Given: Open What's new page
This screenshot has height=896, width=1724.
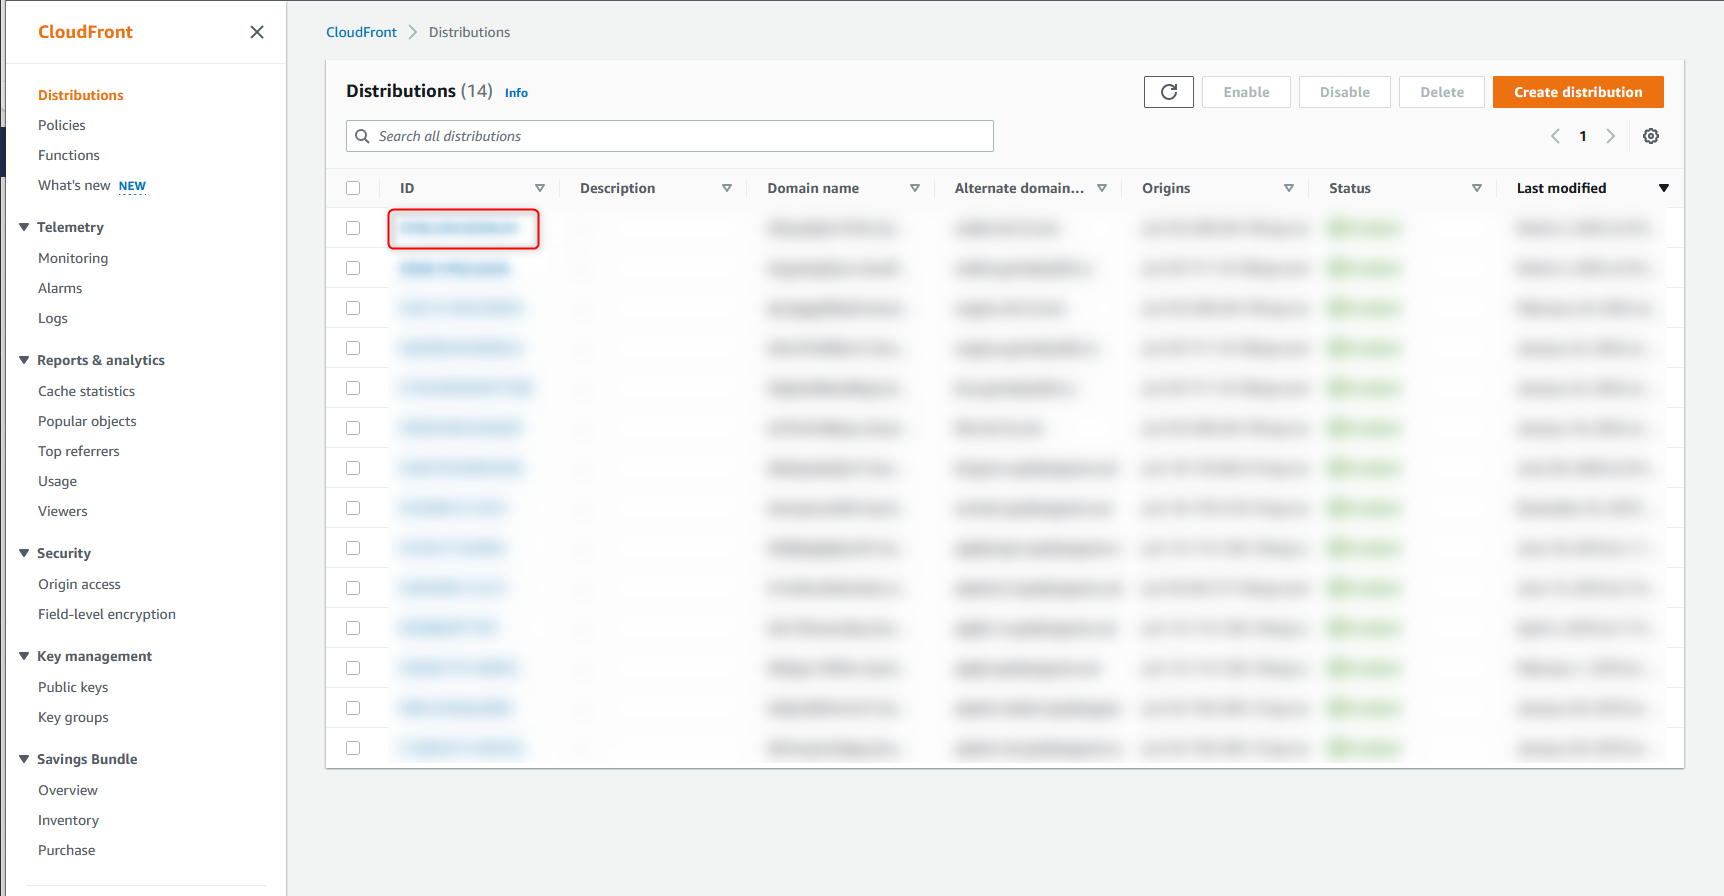Looking at the screenshot, I should coord(74,185).
